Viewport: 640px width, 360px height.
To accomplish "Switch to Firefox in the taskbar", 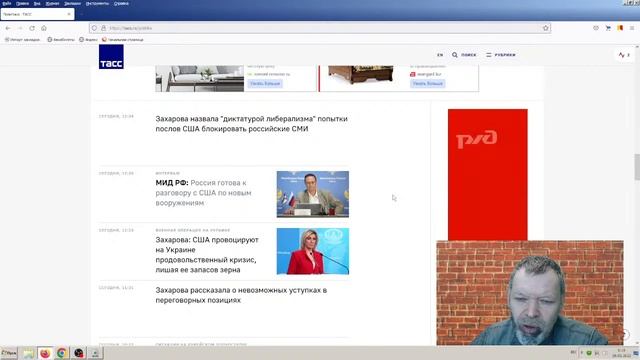I will click(45, 353).
